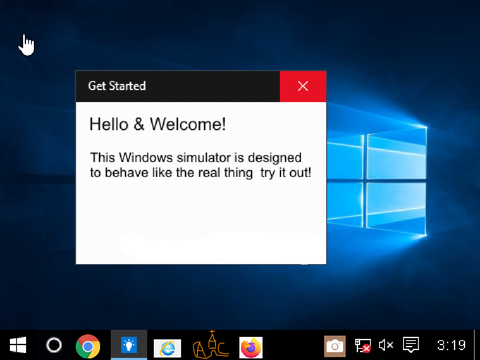Click the Show desktop sliver
480x360 pixels.
477,345
